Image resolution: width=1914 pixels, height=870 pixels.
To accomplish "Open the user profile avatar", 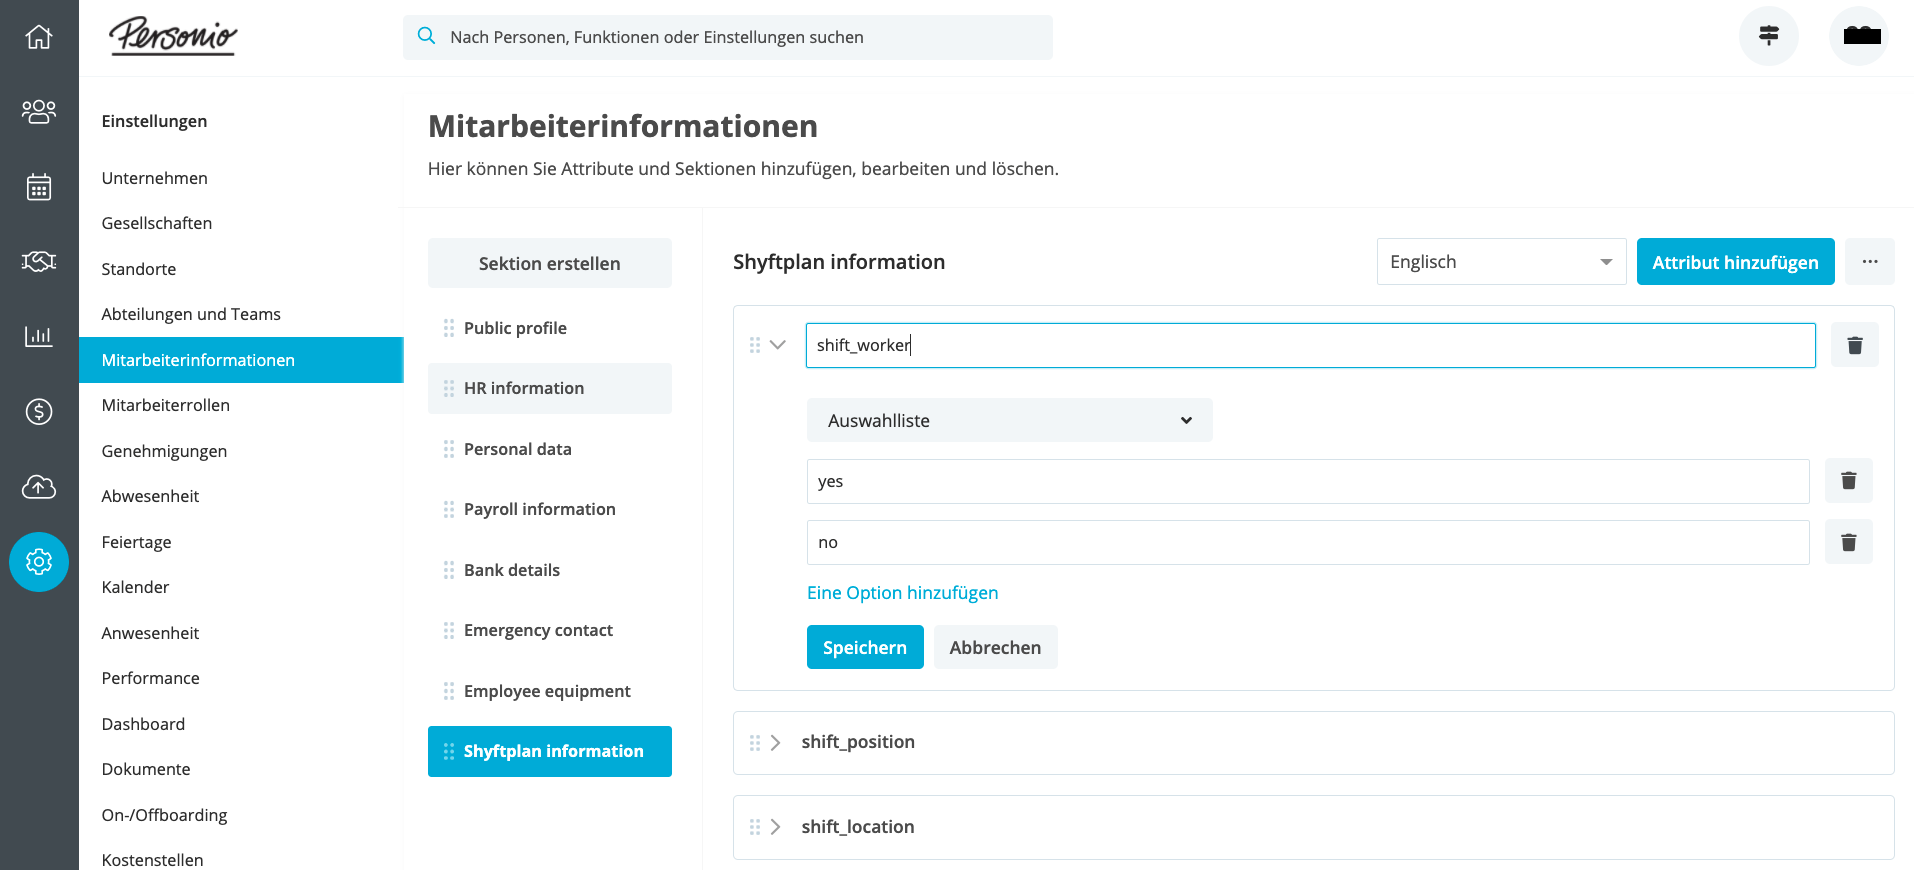I will coord(1859,36).
